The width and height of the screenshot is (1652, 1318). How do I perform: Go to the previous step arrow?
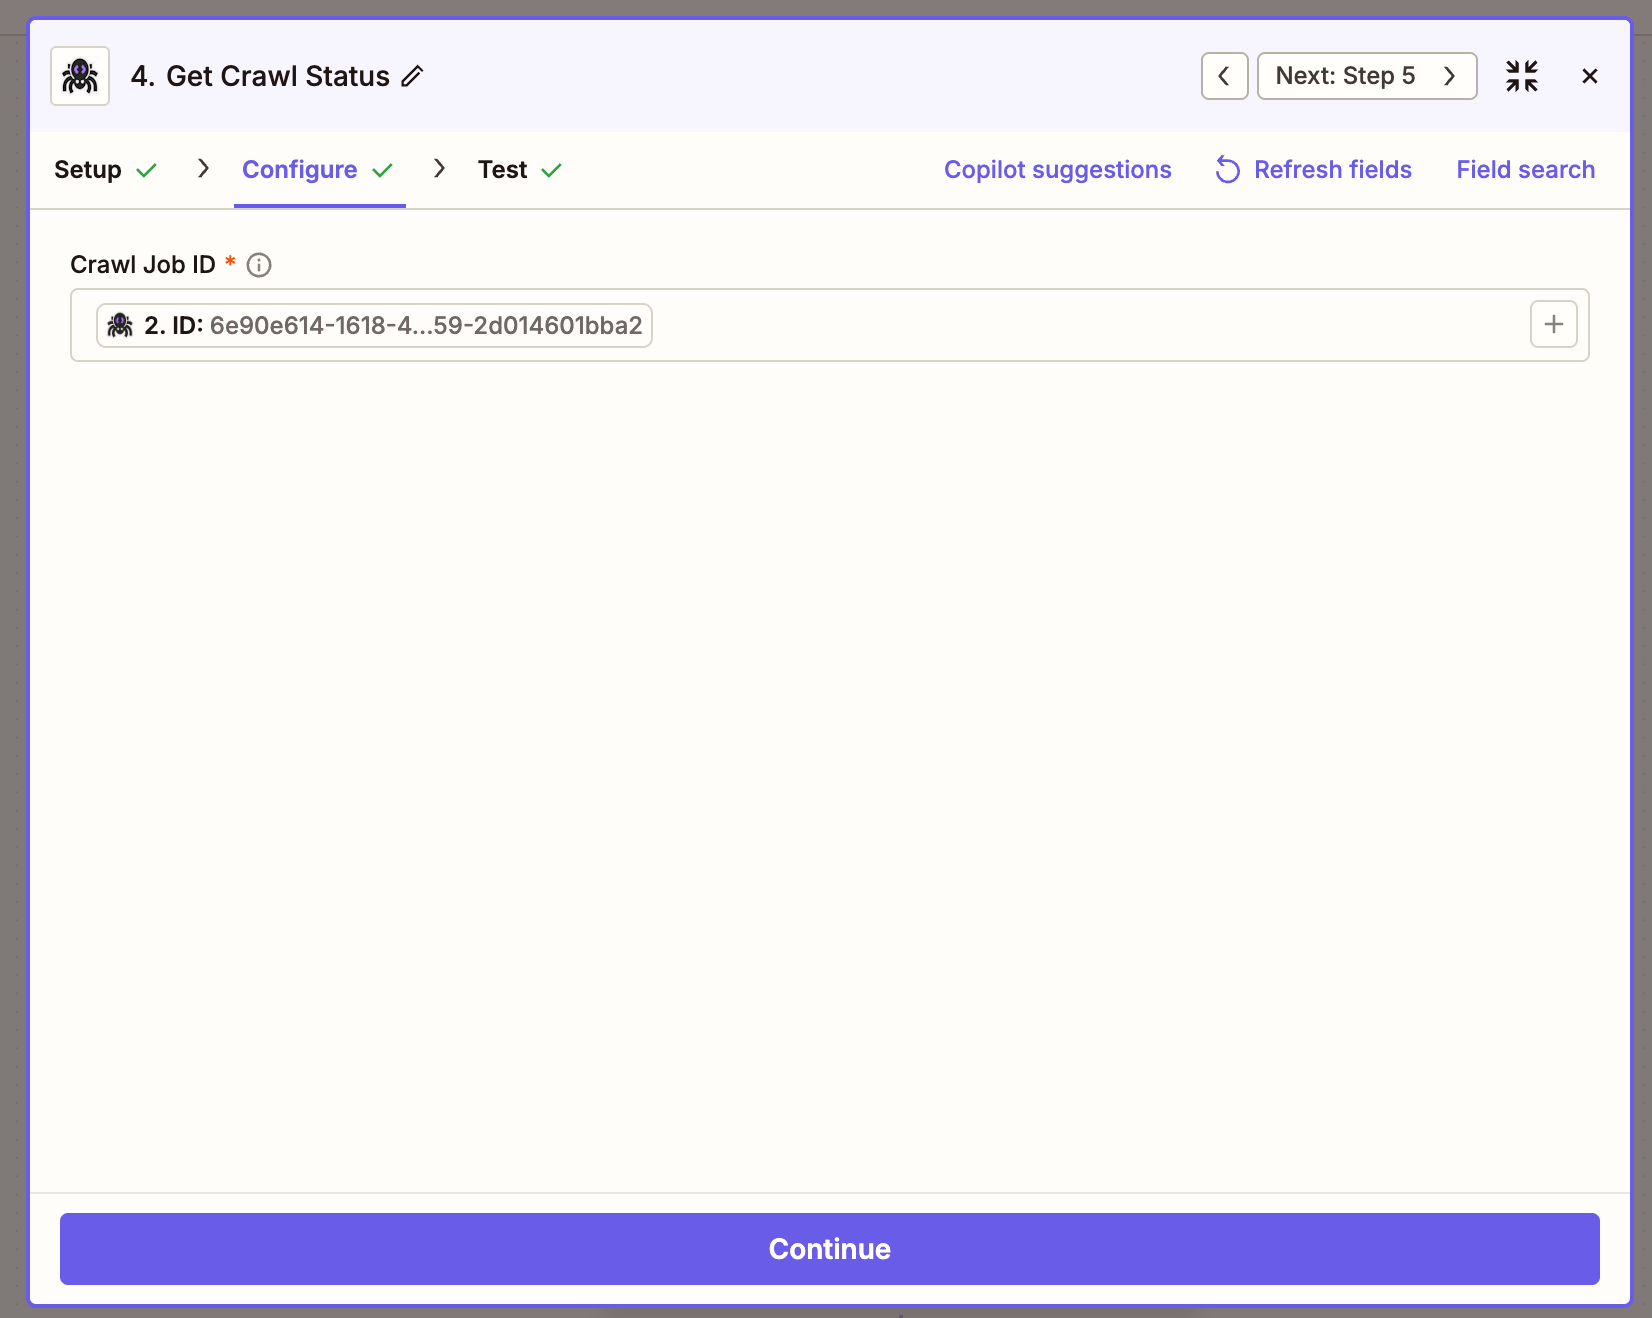click(1224, 76)
